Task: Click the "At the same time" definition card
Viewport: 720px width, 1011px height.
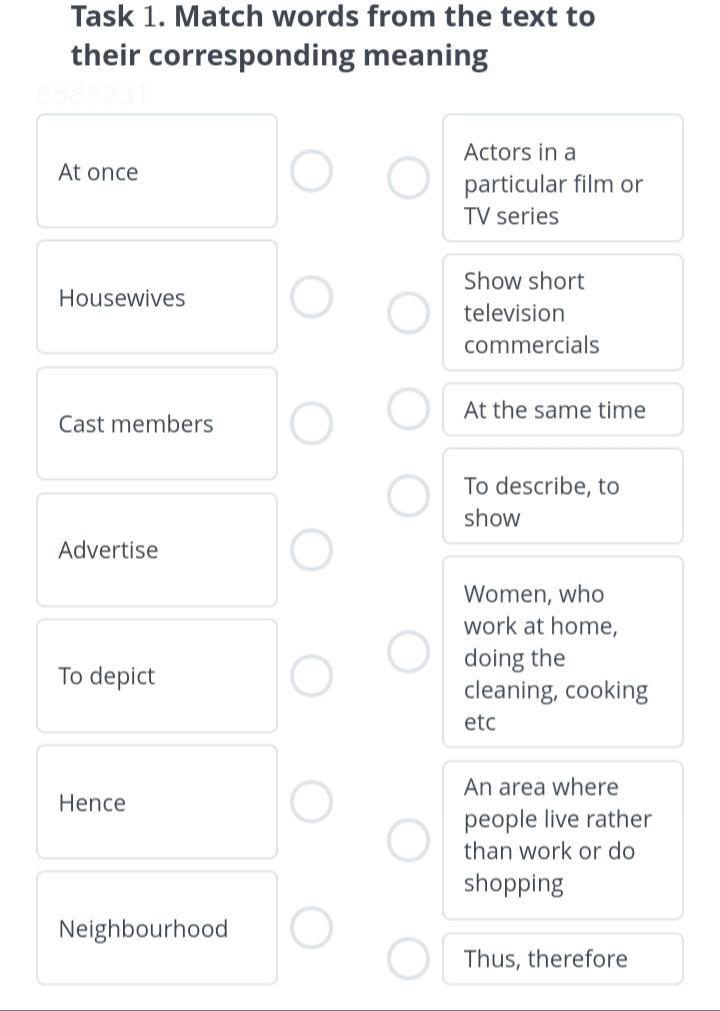Action: (x=562, y=410)
